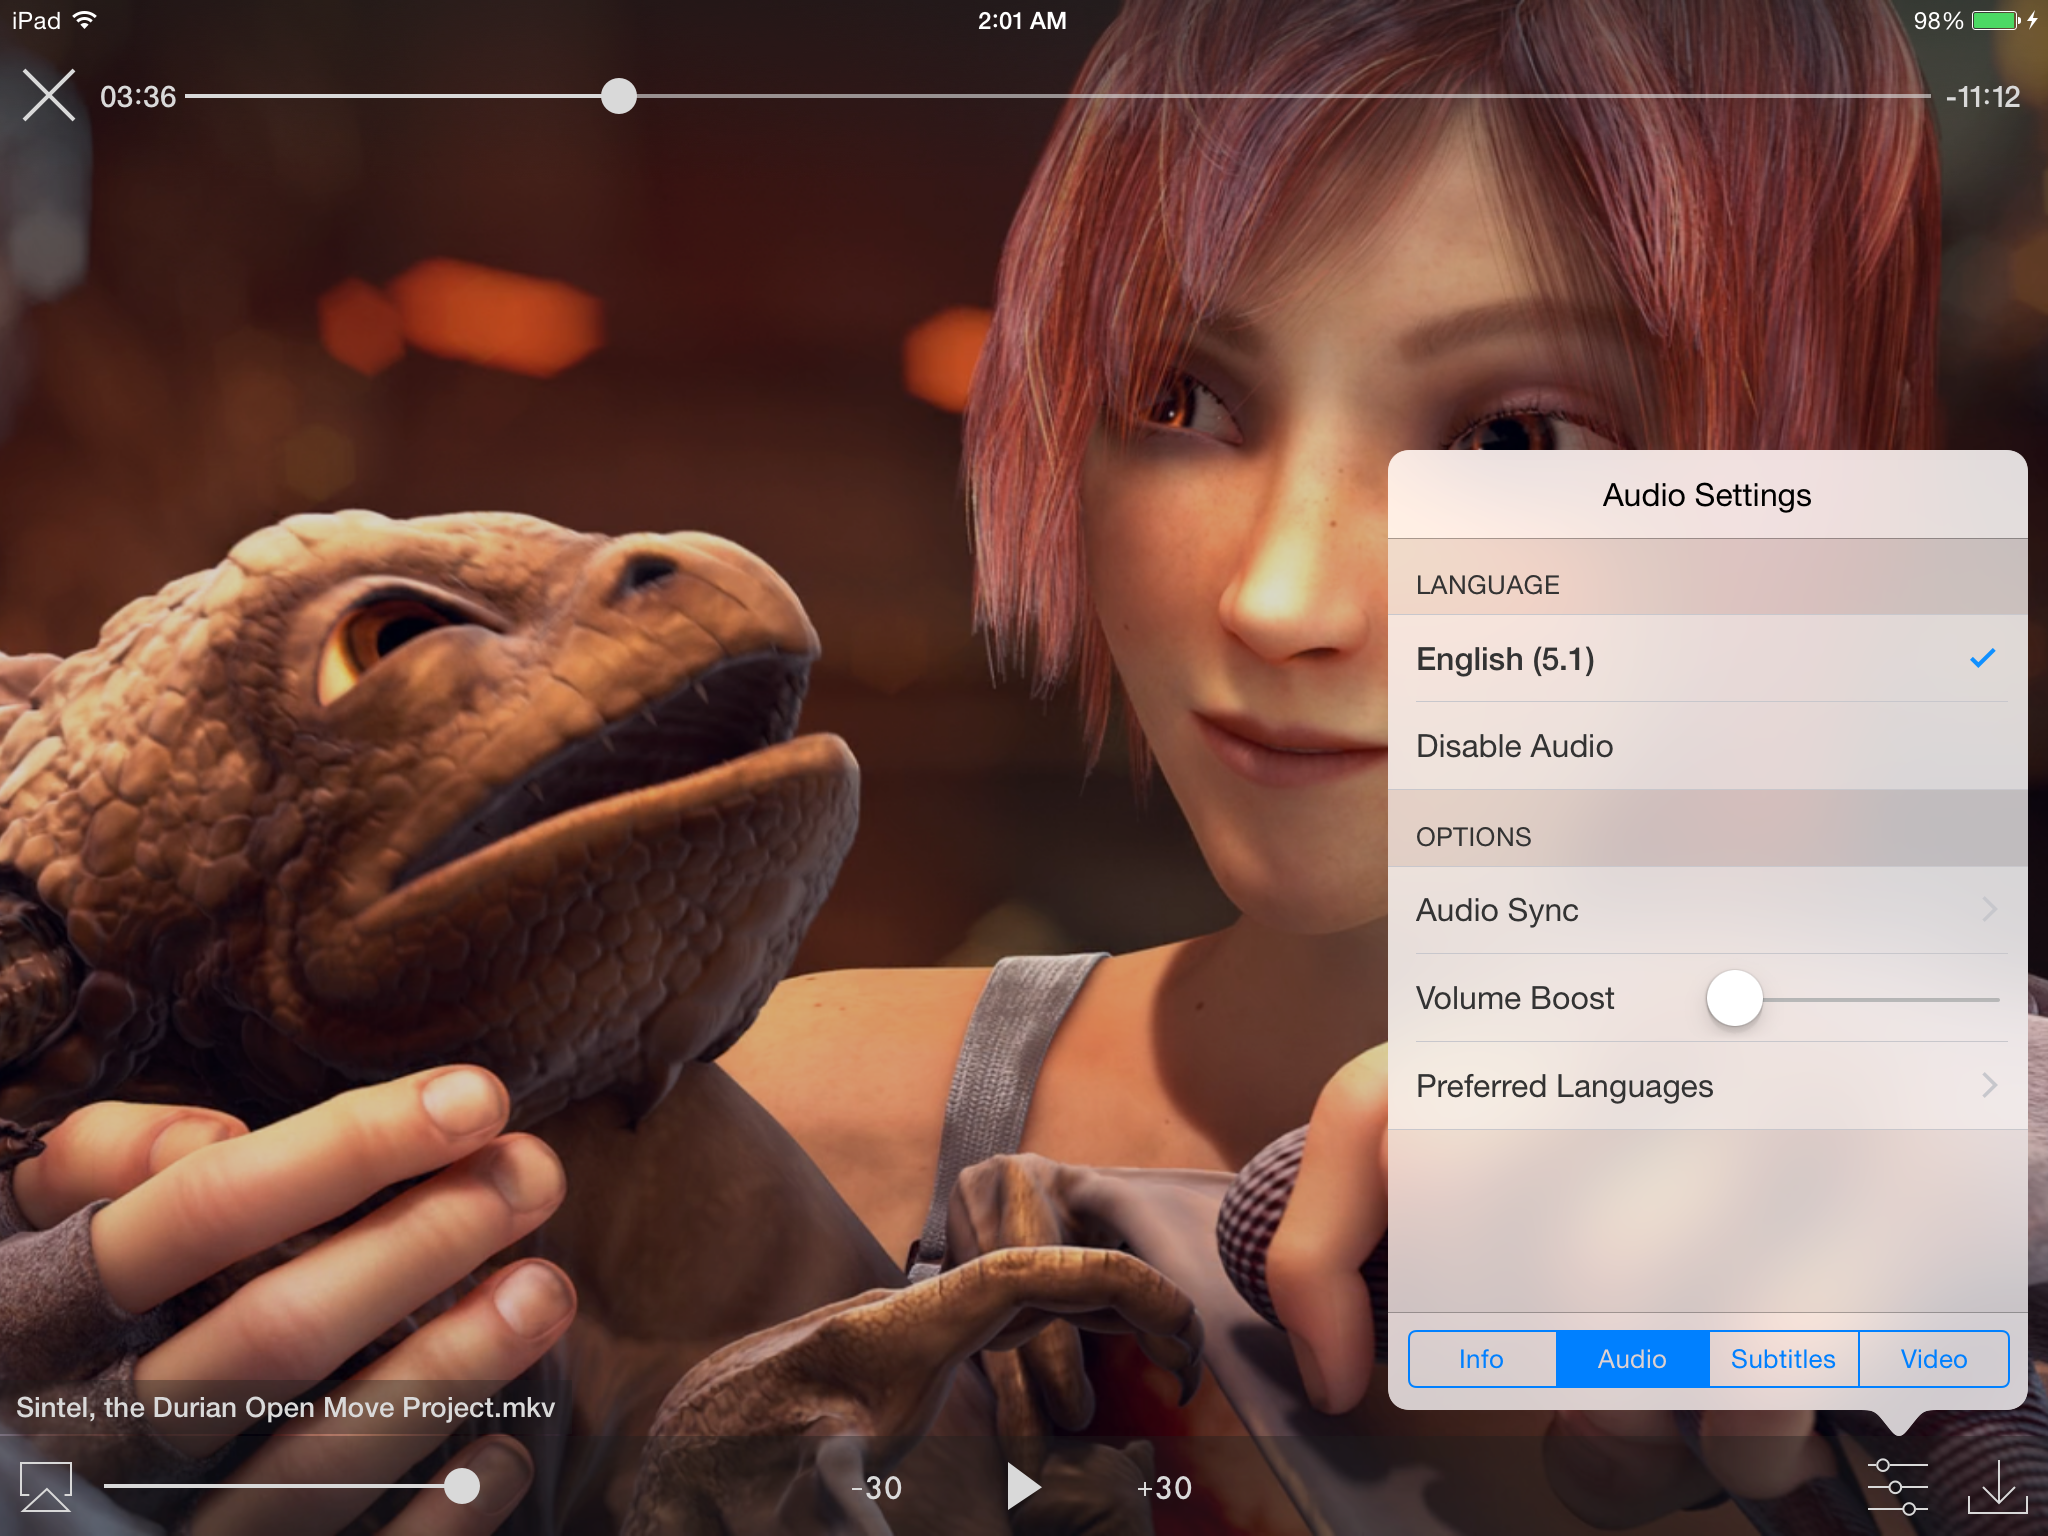This screenshot has height=1536, width=2048.
Task: Open playback settings sliders icon
Action: coord(1897,1486)
